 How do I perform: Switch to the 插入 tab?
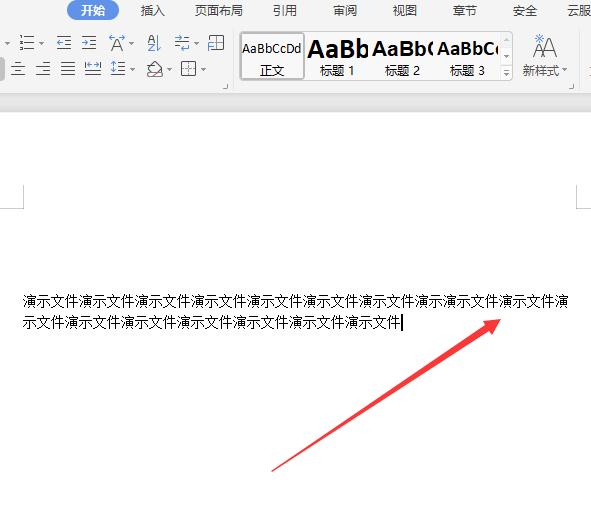(153, 11)
